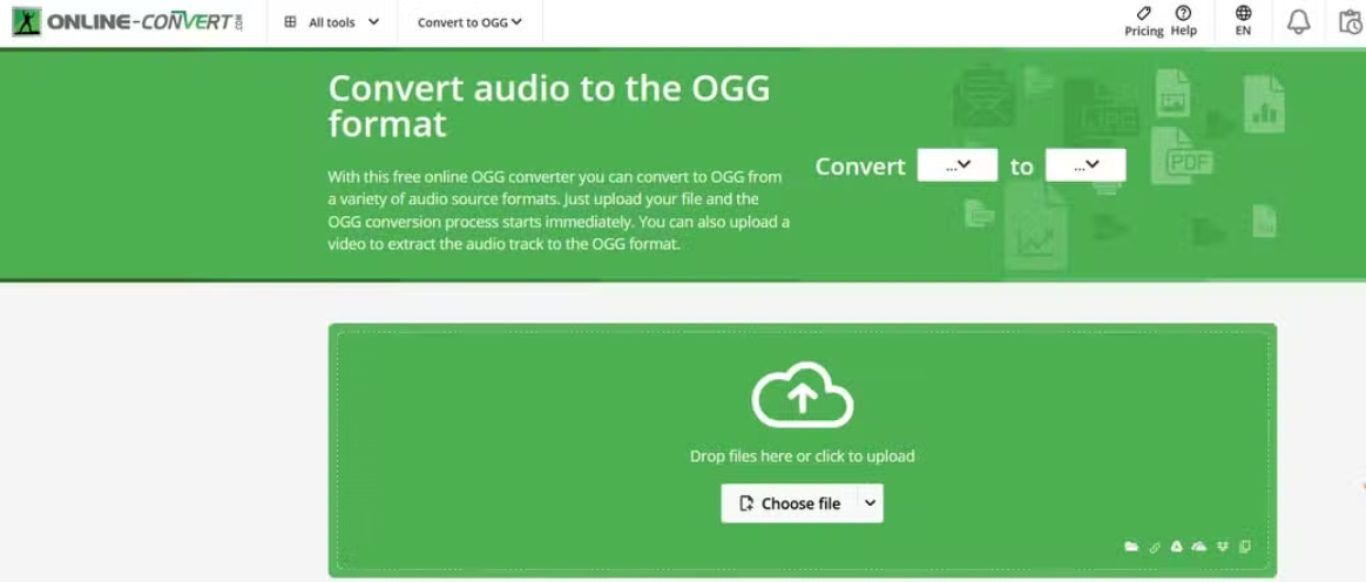Click the large cloud upload icon
Viewport: 1366px width, 582px height.
coord(802,397)
